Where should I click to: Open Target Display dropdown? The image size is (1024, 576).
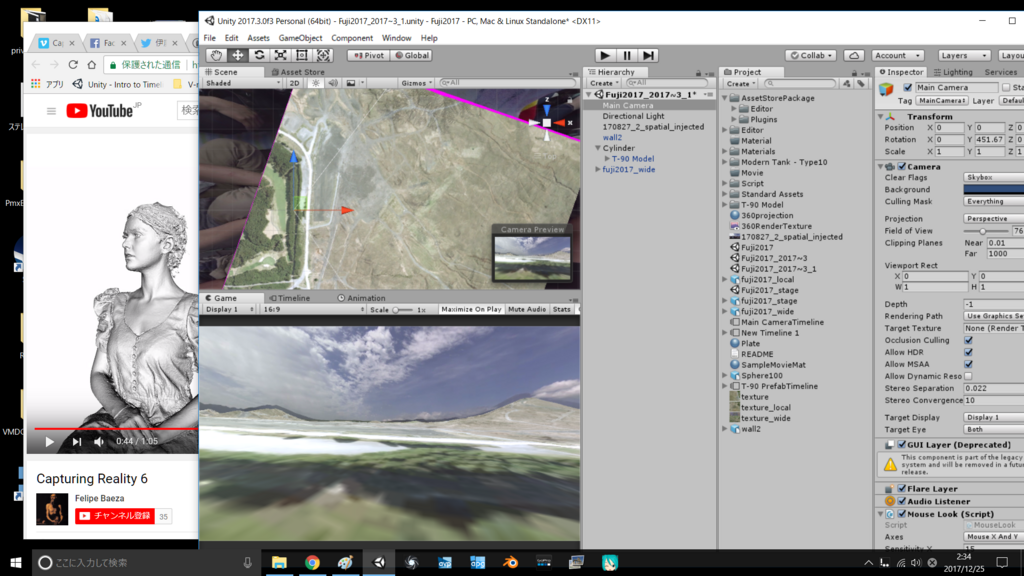[x=993, y=417]
